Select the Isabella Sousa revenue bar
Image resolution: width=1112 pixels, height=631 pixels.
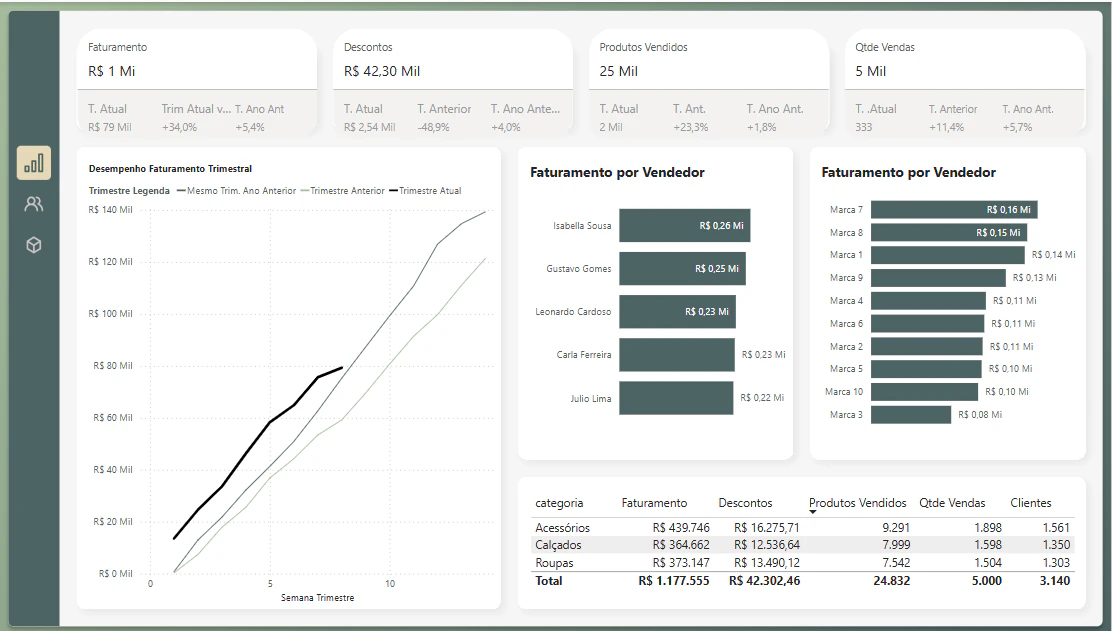tap(684, 225)
